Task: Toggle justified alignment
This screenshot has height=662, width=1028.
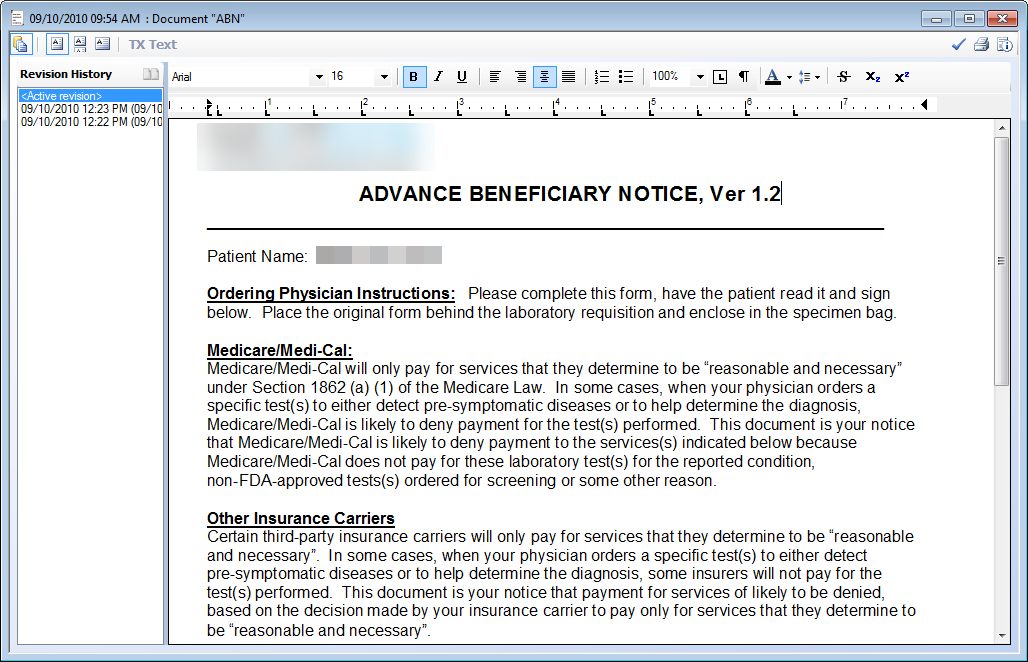Action: click(x=568, y=77)
